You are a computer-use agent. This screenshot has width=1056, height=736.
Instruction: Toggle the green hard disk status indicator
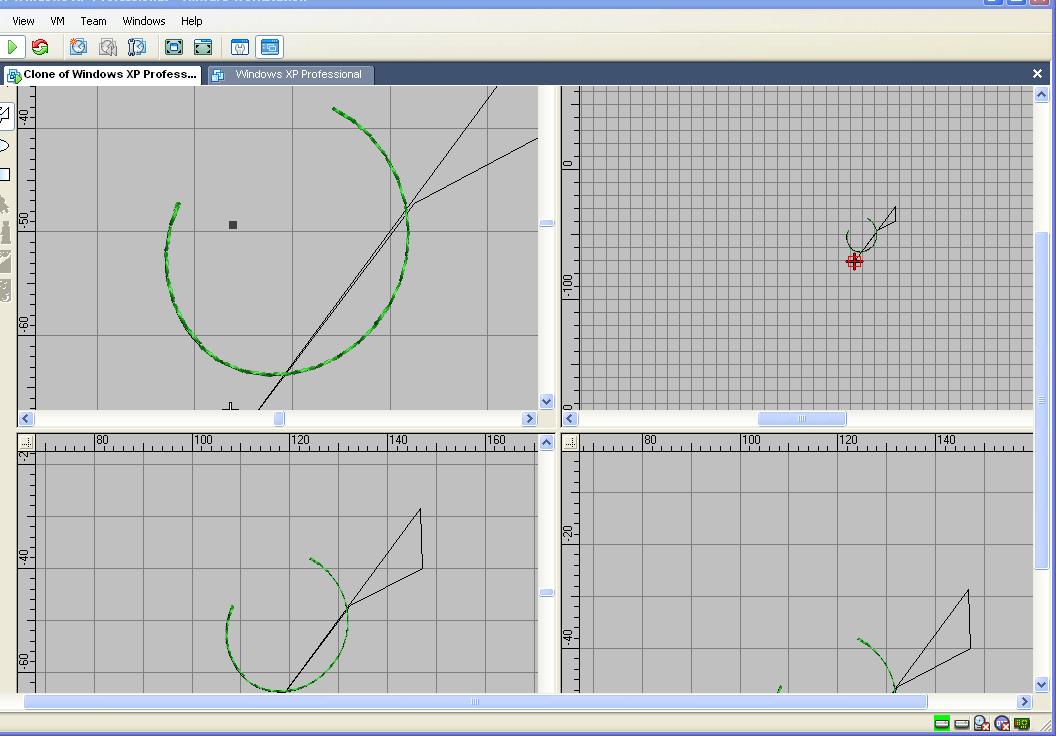(941, 723)
